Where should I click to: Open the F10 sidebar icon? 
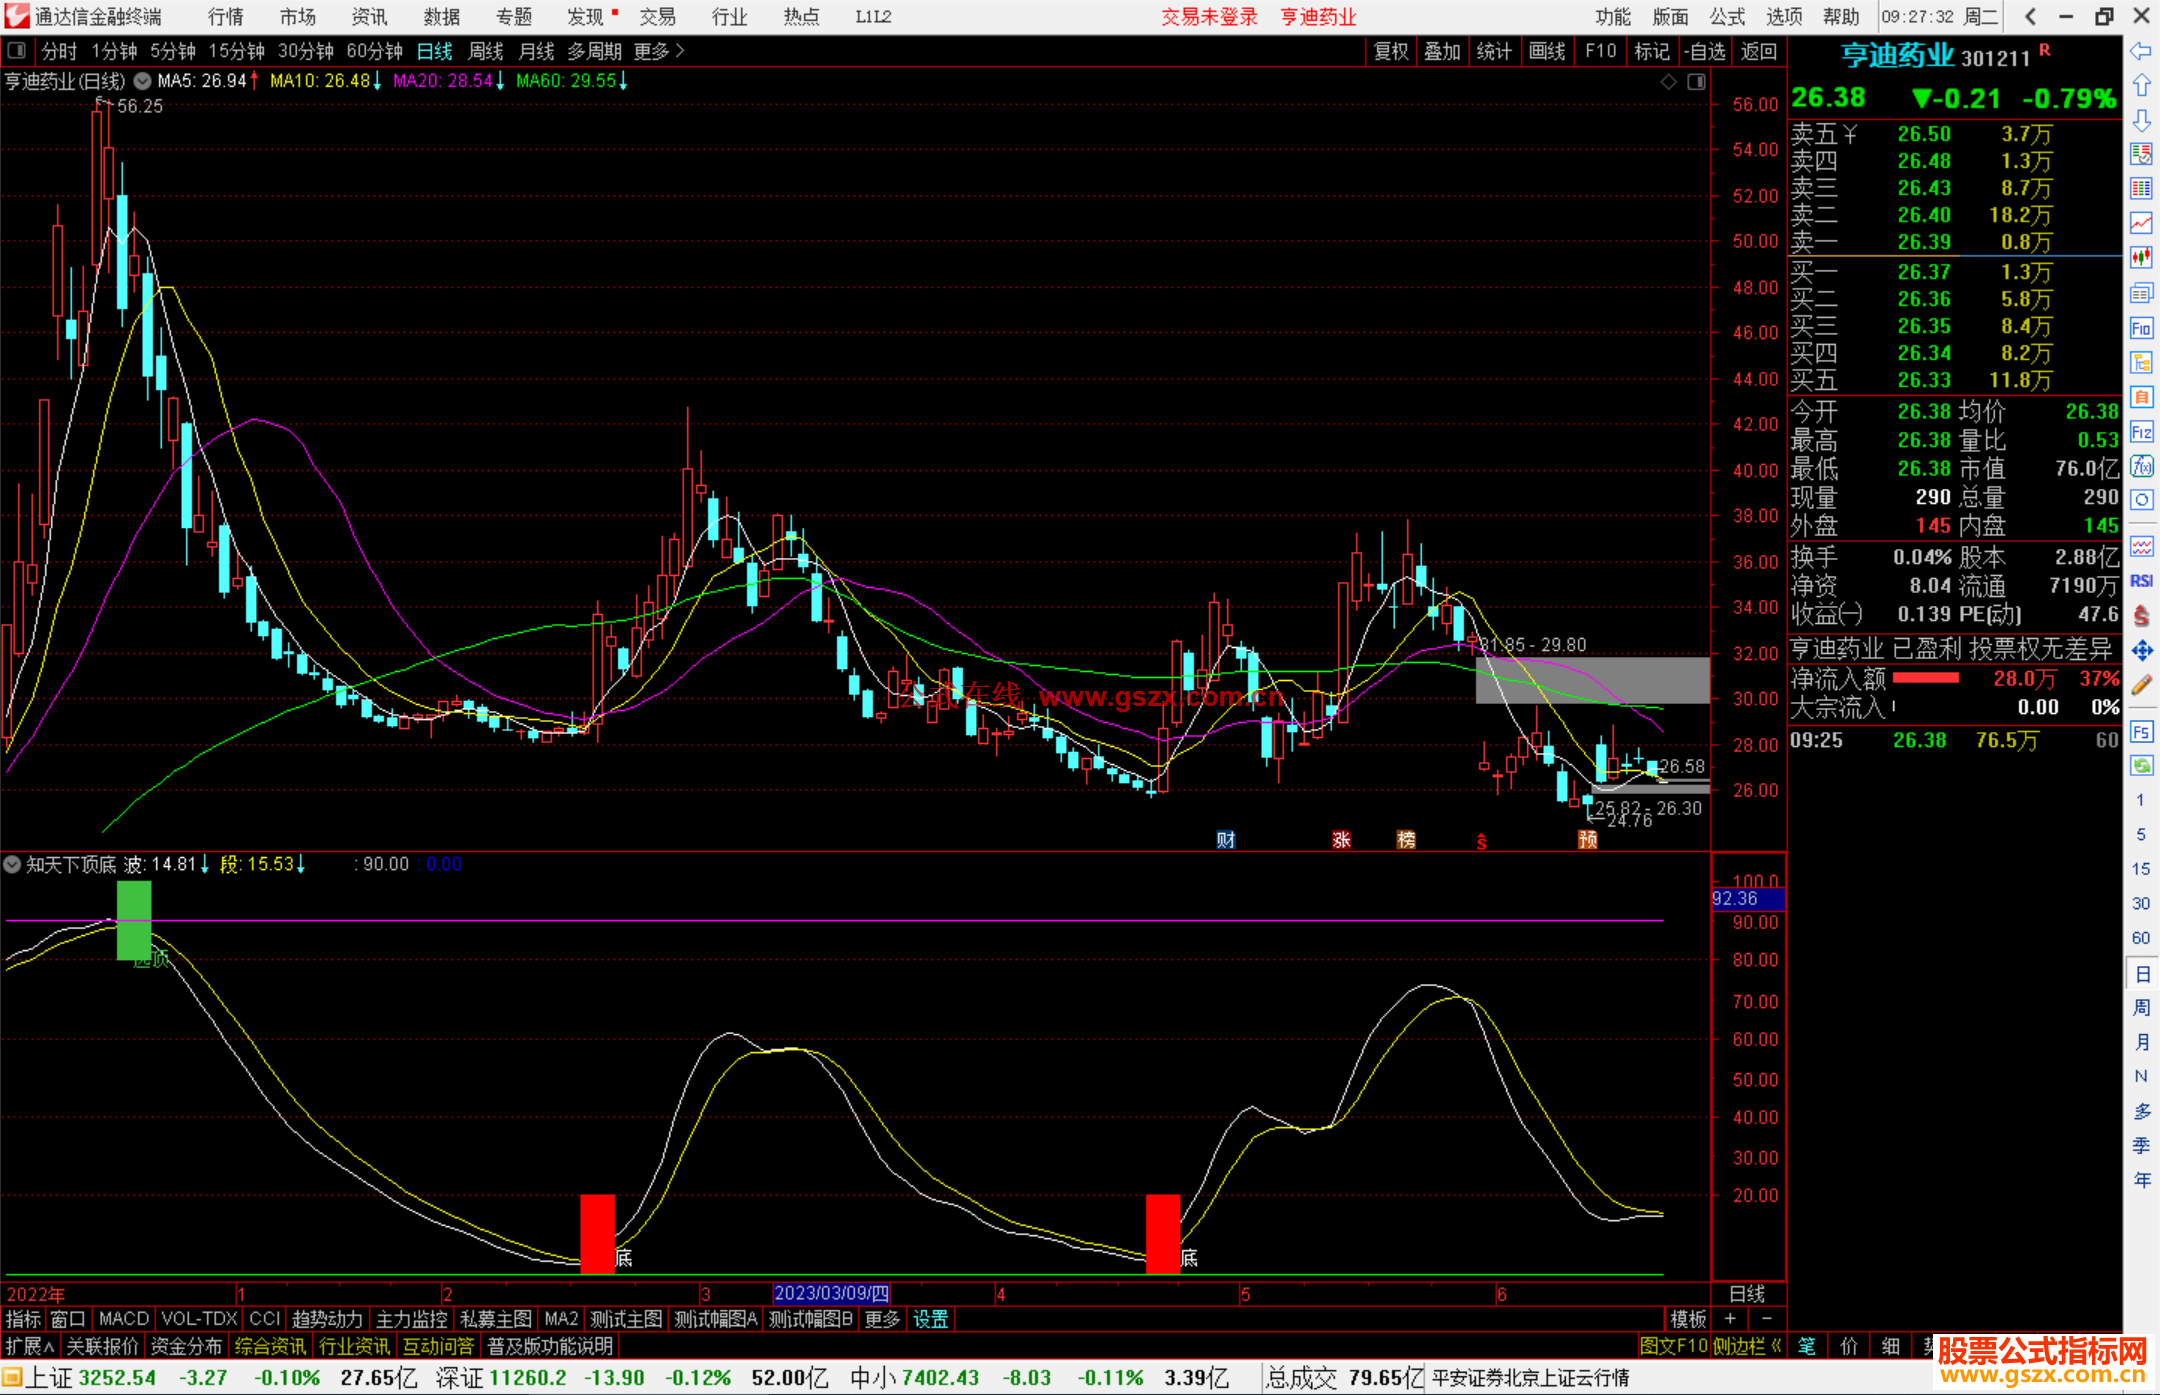click(x=2141, y=328)
